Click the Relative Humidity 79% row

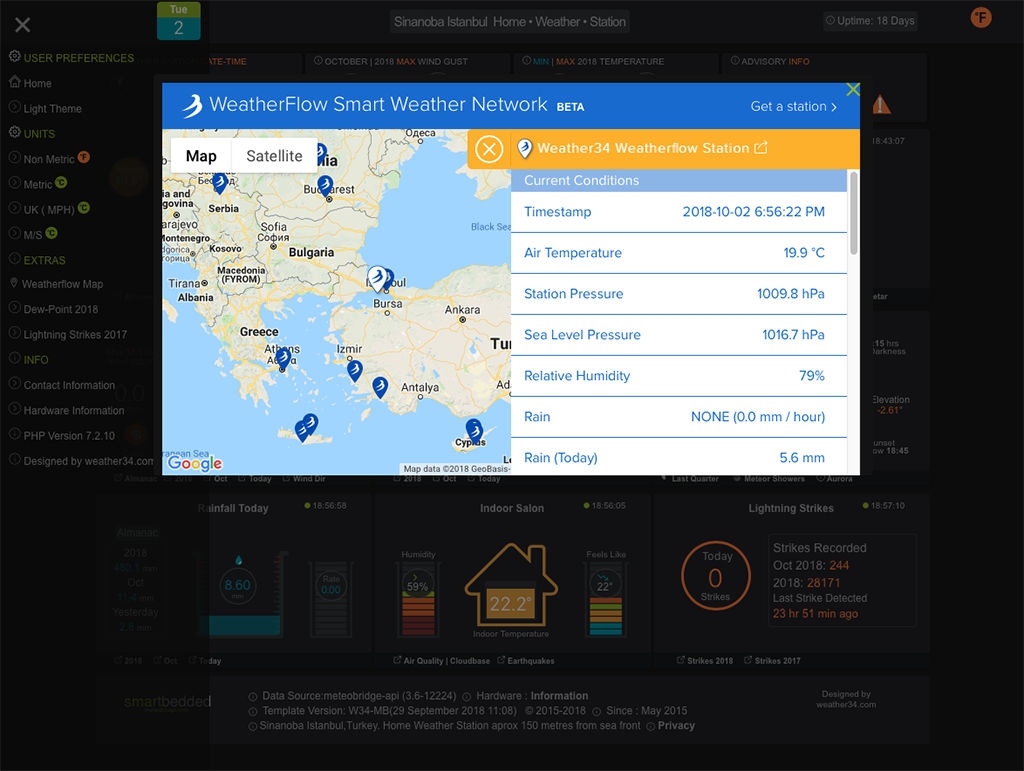pyautogui.click(x=679, y=377)
